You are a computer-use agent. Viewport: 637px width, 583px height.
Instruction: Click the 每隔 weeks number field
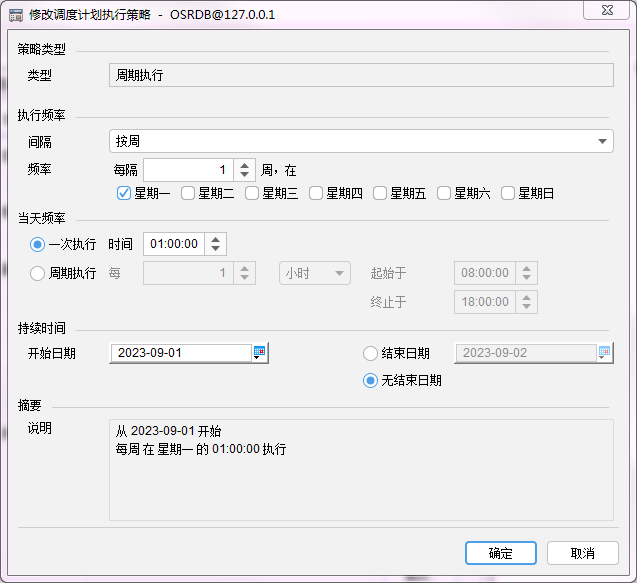(188, 170)
